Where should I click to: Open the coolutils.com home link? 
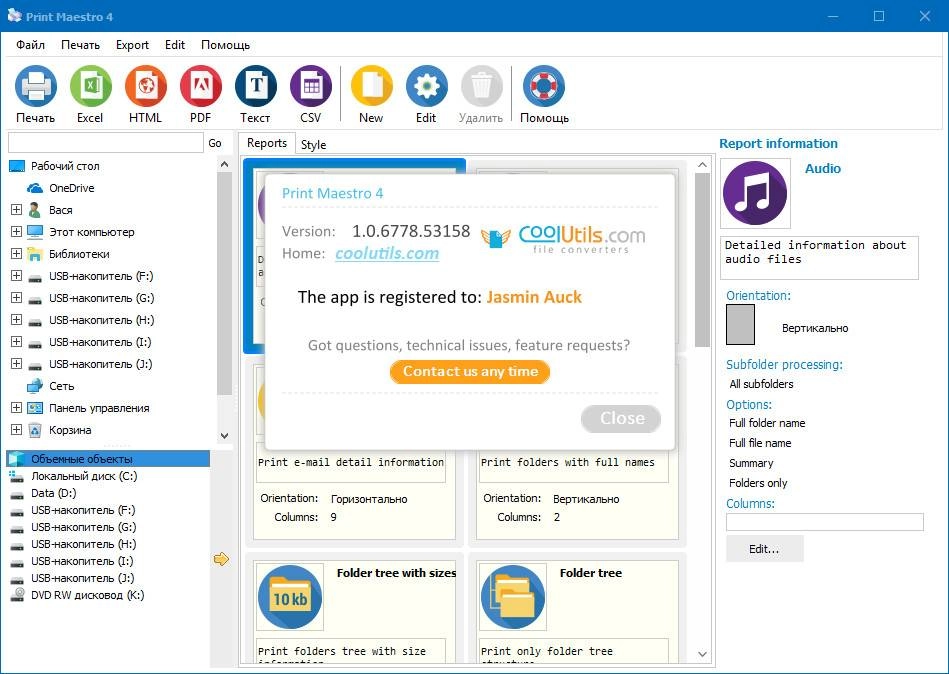coord(387,253)
